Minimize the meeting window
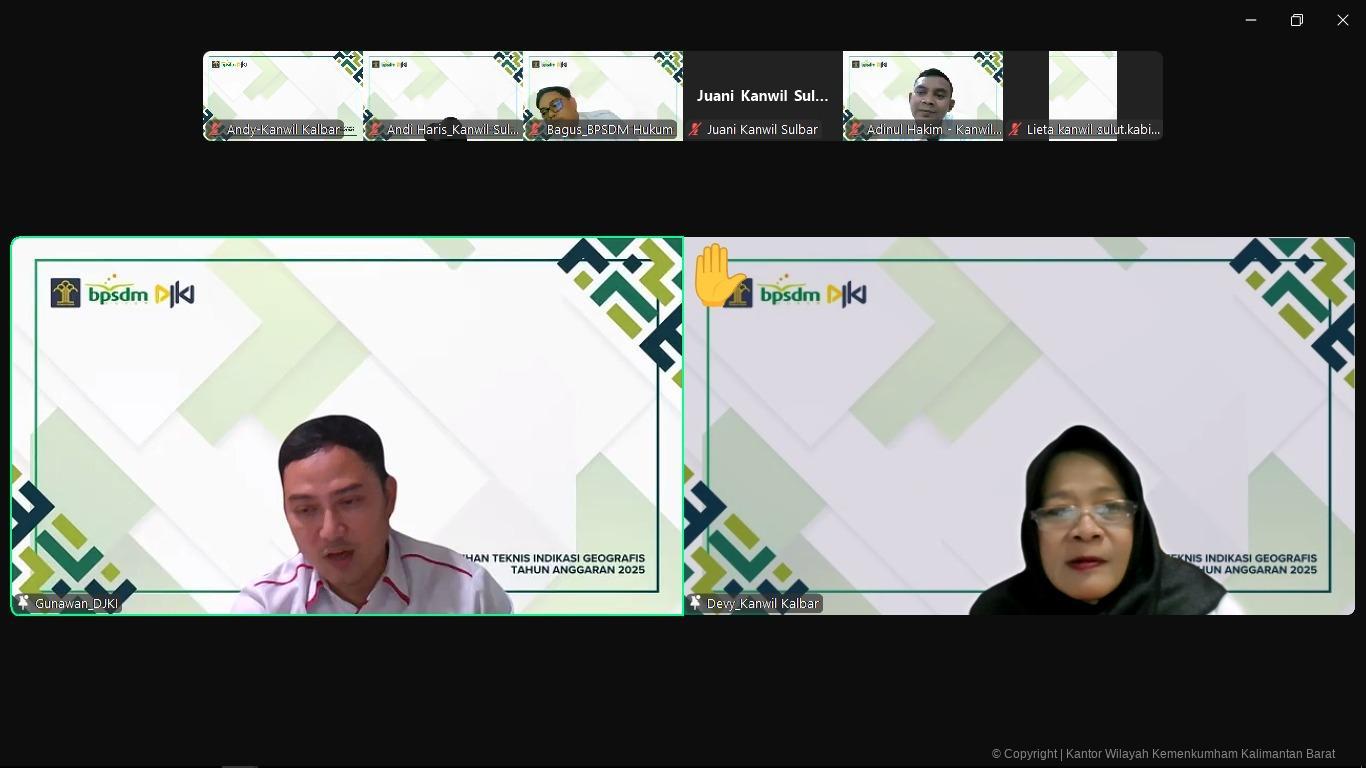The width and height of the screenshot is (1366, 768). click(1251, 20)
